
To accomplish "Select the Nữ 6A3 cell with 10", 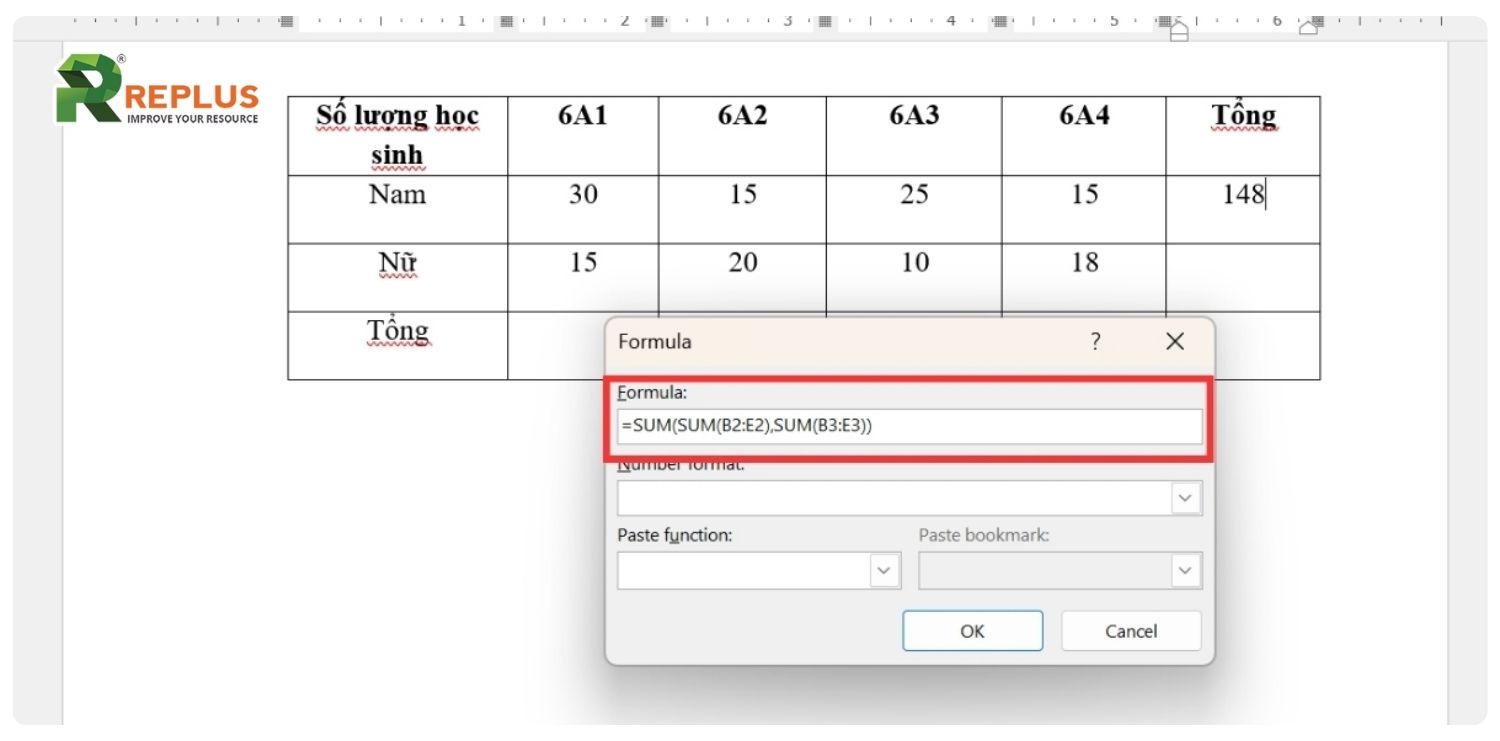I will (x=914, y=277).
